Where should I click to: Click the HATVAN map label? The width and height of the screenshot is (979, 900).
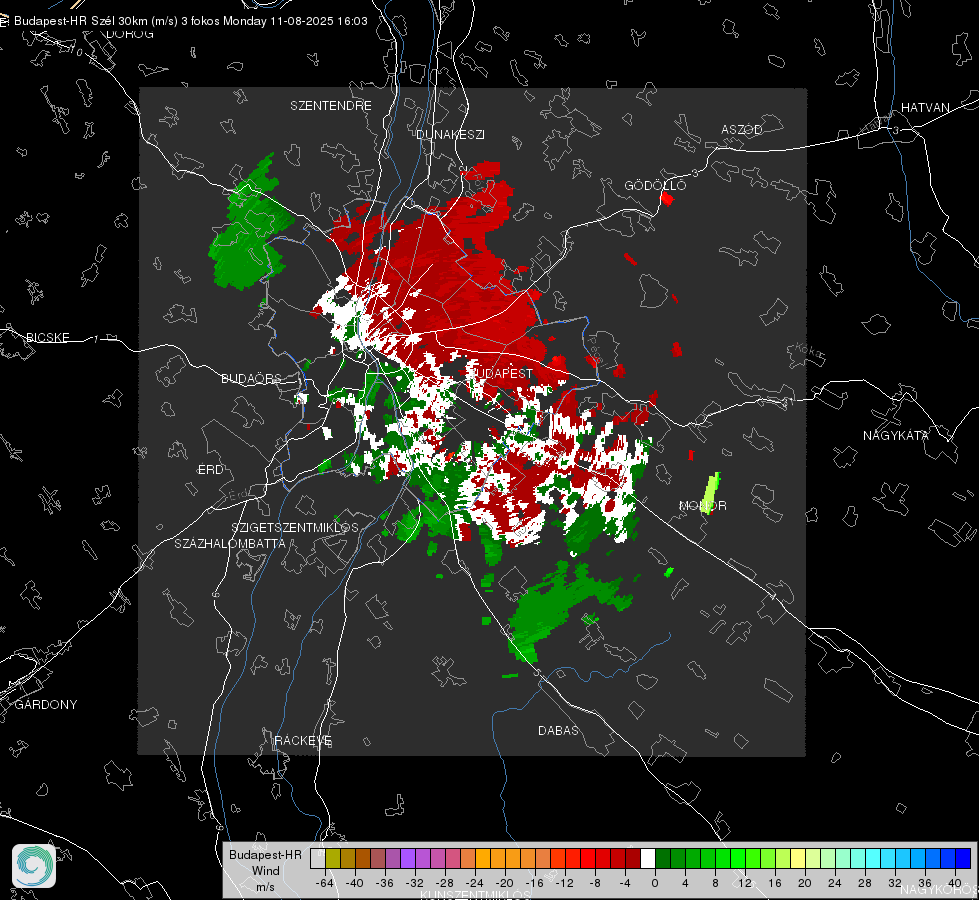click(925, 108)
